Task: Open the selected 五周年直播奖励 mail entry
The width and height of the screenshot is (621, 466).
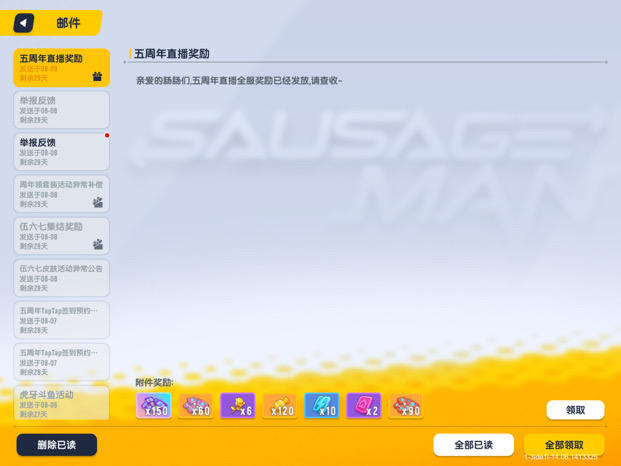Action: (61, 68)
